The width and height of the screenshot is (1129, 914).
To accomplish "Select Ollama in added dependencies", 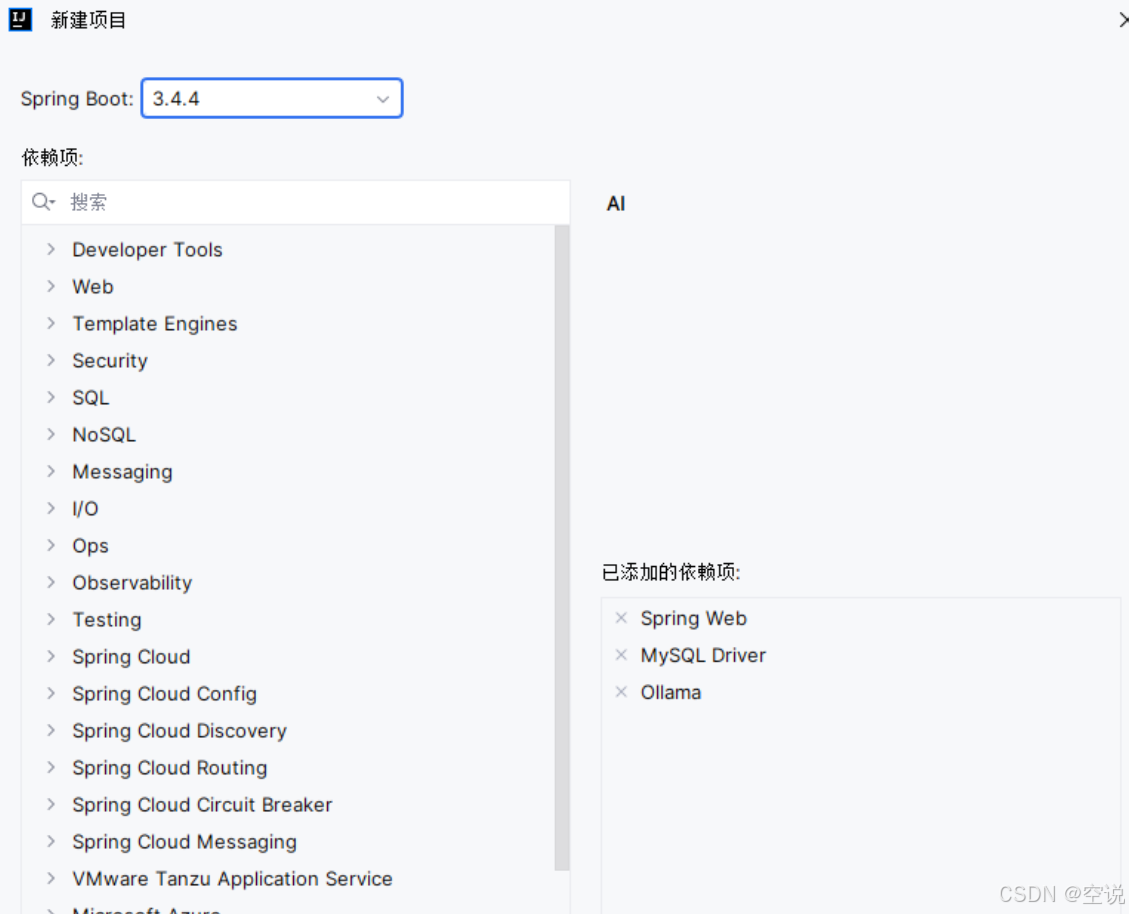I will coord(670,692).
